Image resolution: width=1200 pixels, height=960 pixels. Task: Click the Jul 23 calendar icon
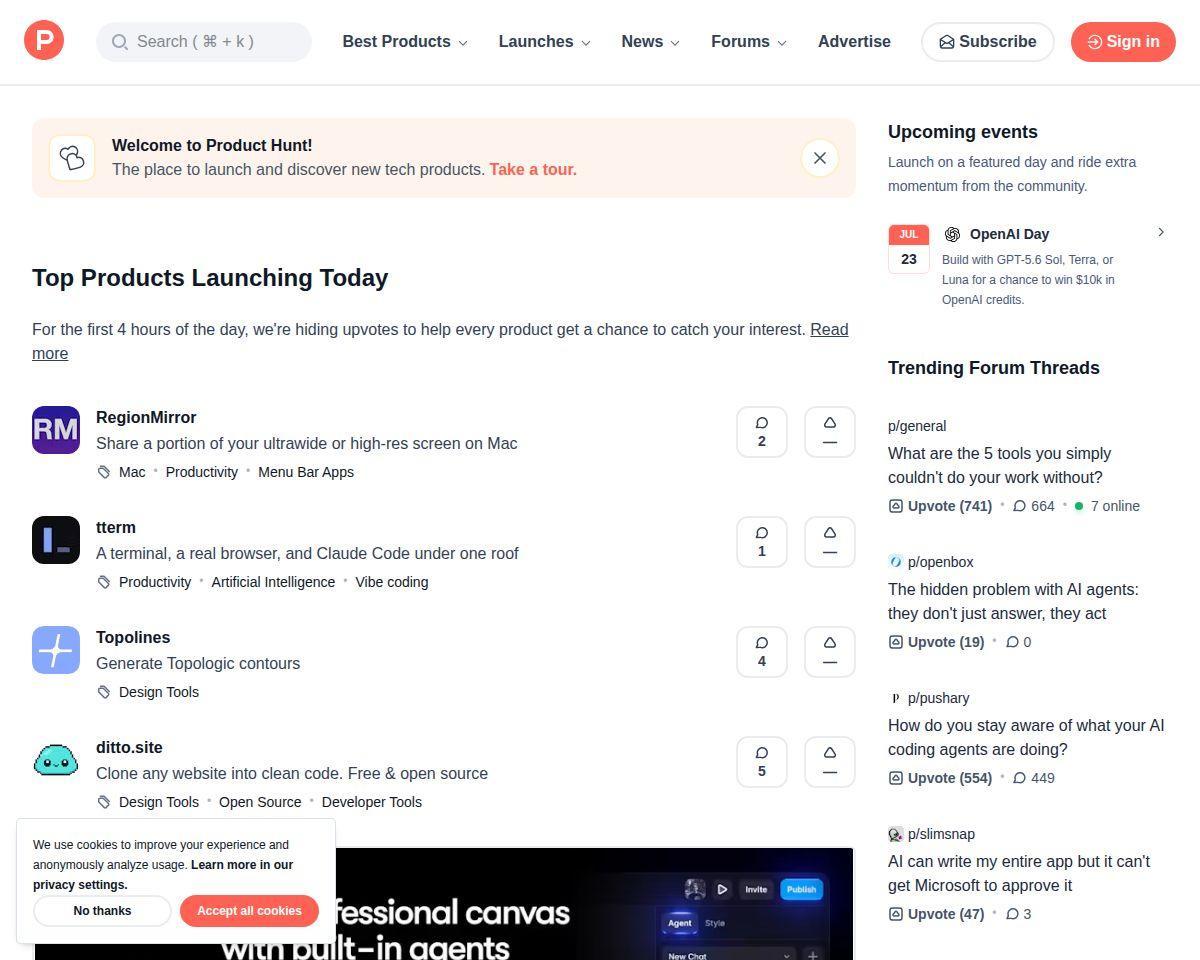908,248
